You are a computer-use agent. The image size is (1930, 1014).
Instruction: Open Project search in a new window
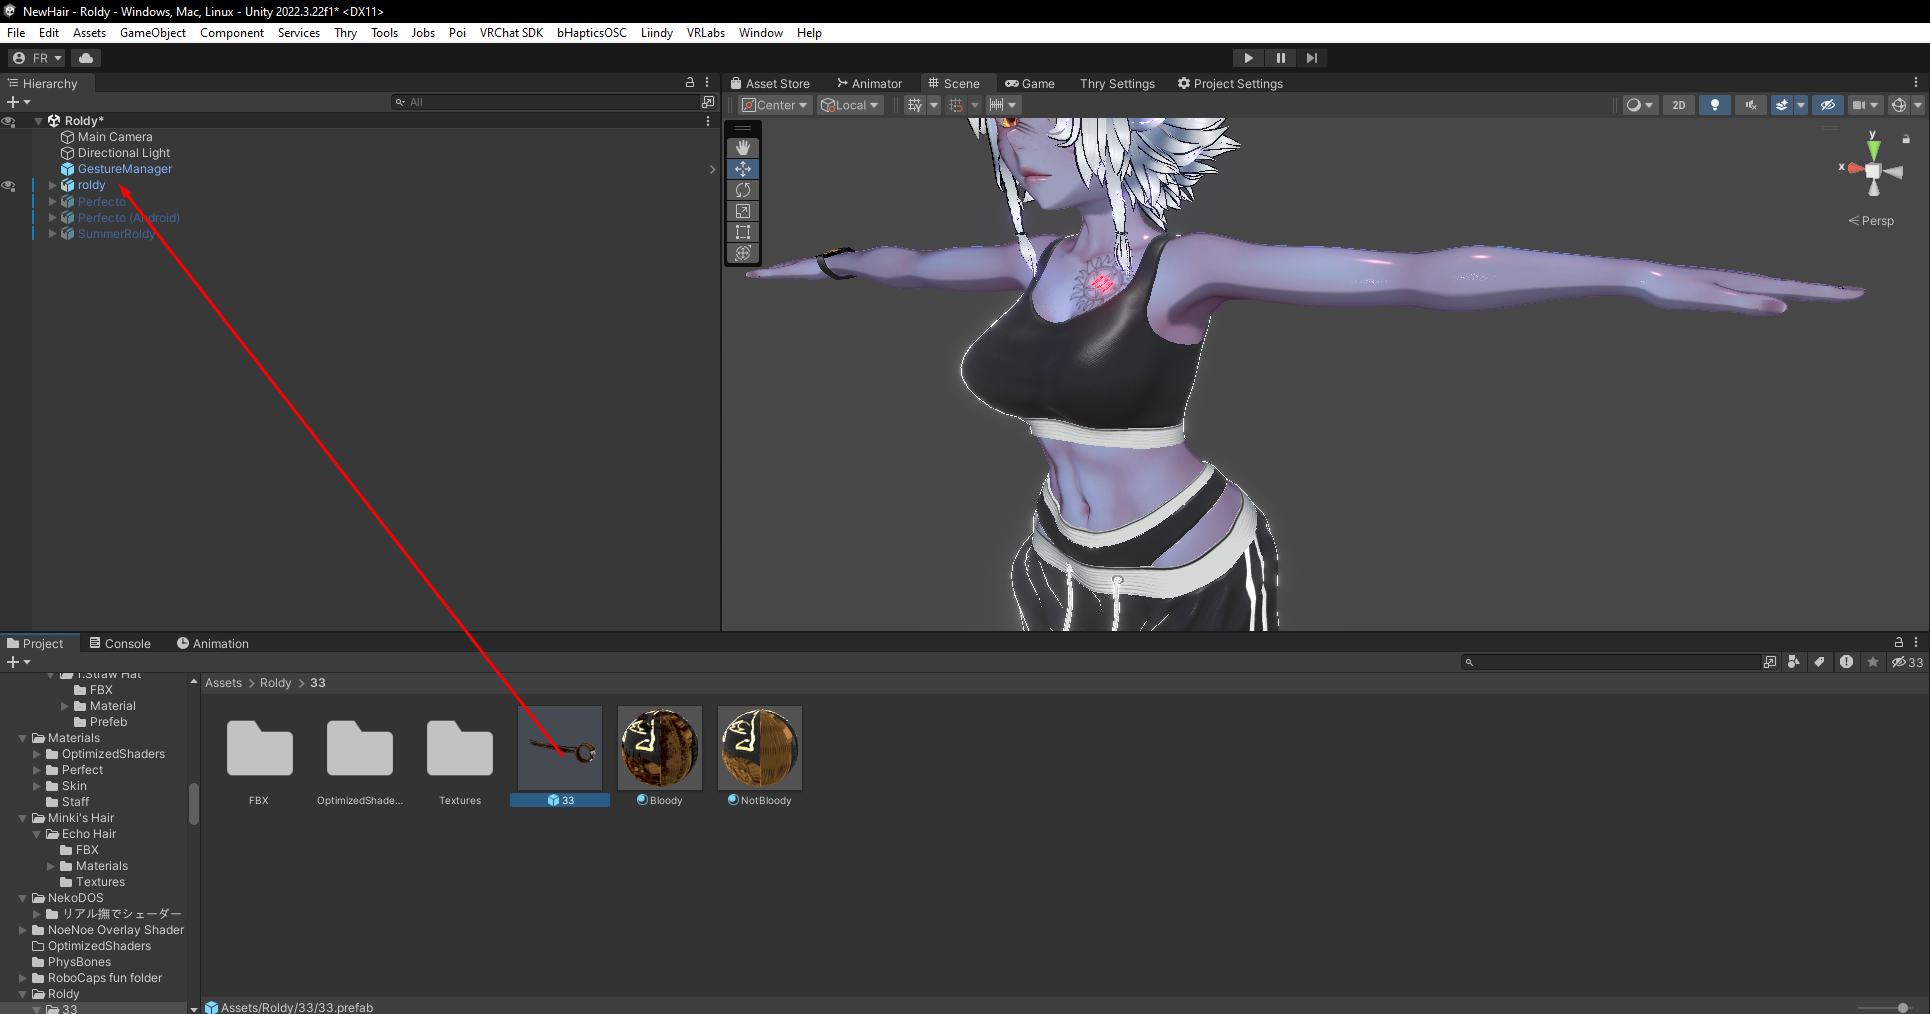(1770, 662)
